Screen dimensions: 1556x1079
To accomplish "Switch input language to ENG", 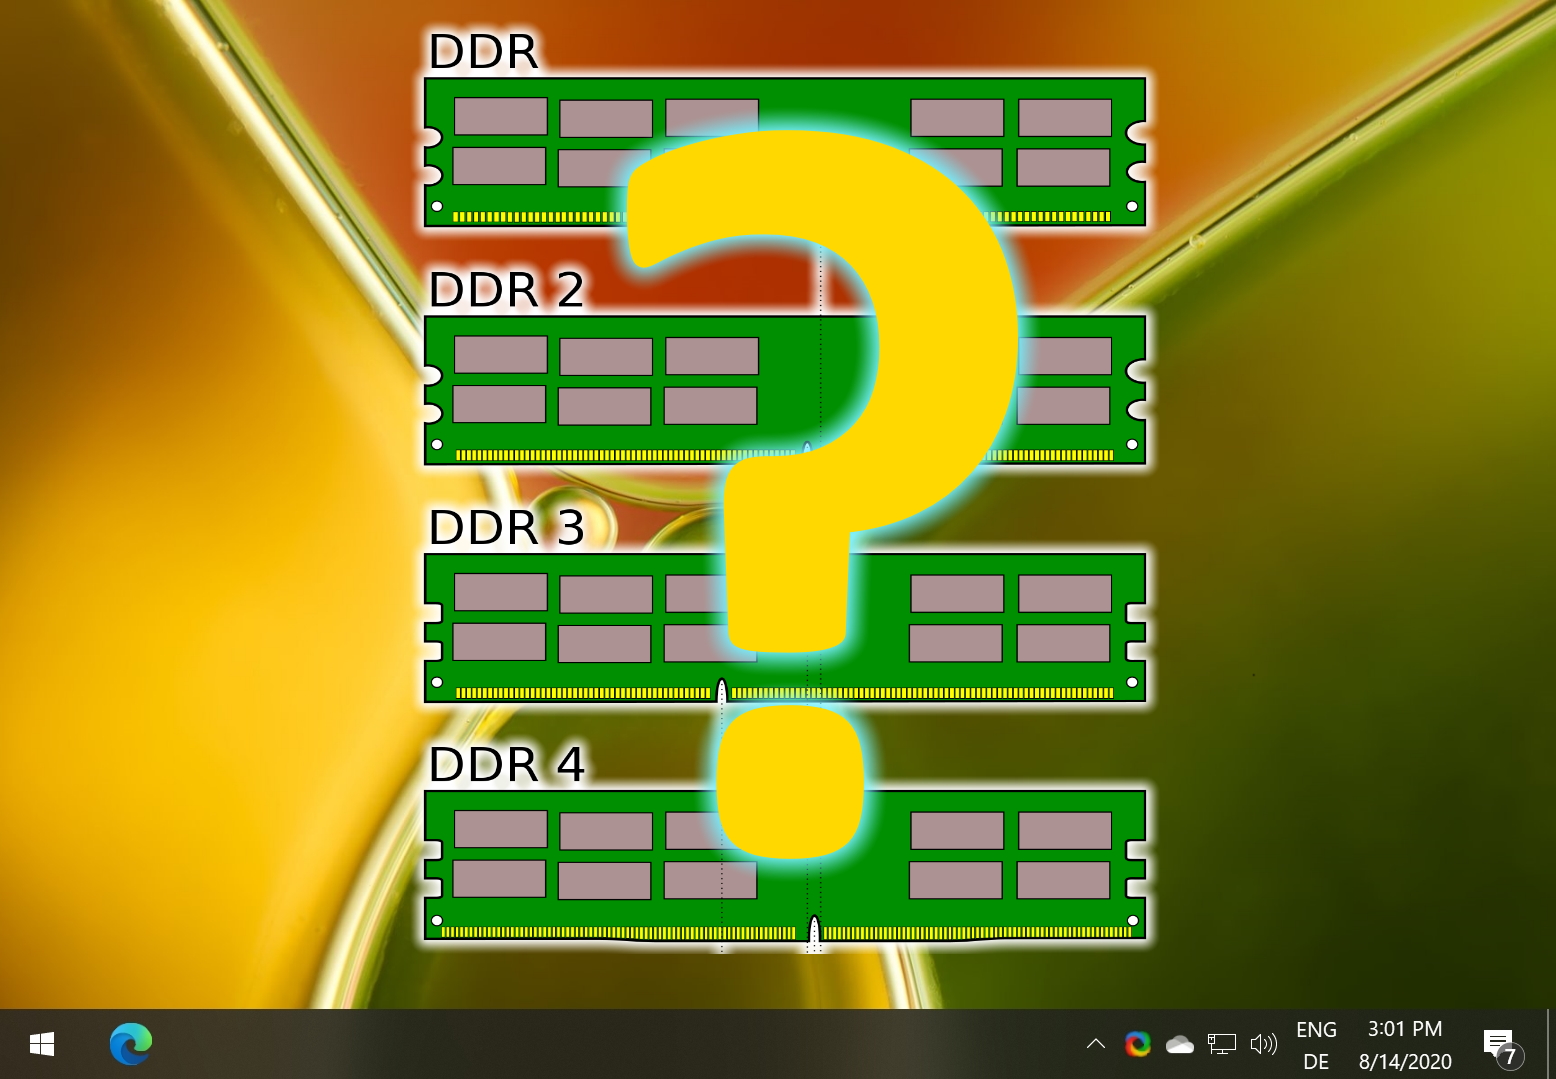I will pyautogui.click(x=1316, y=1029).
